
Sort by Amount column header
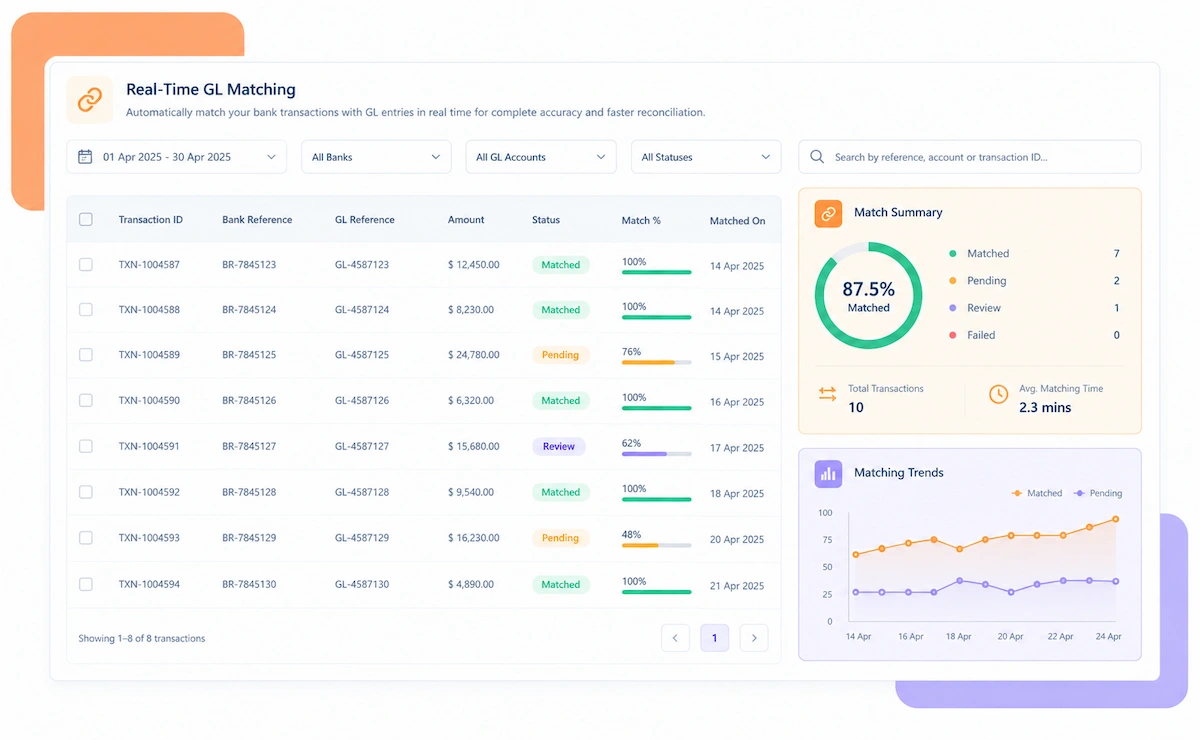(466, 220)
